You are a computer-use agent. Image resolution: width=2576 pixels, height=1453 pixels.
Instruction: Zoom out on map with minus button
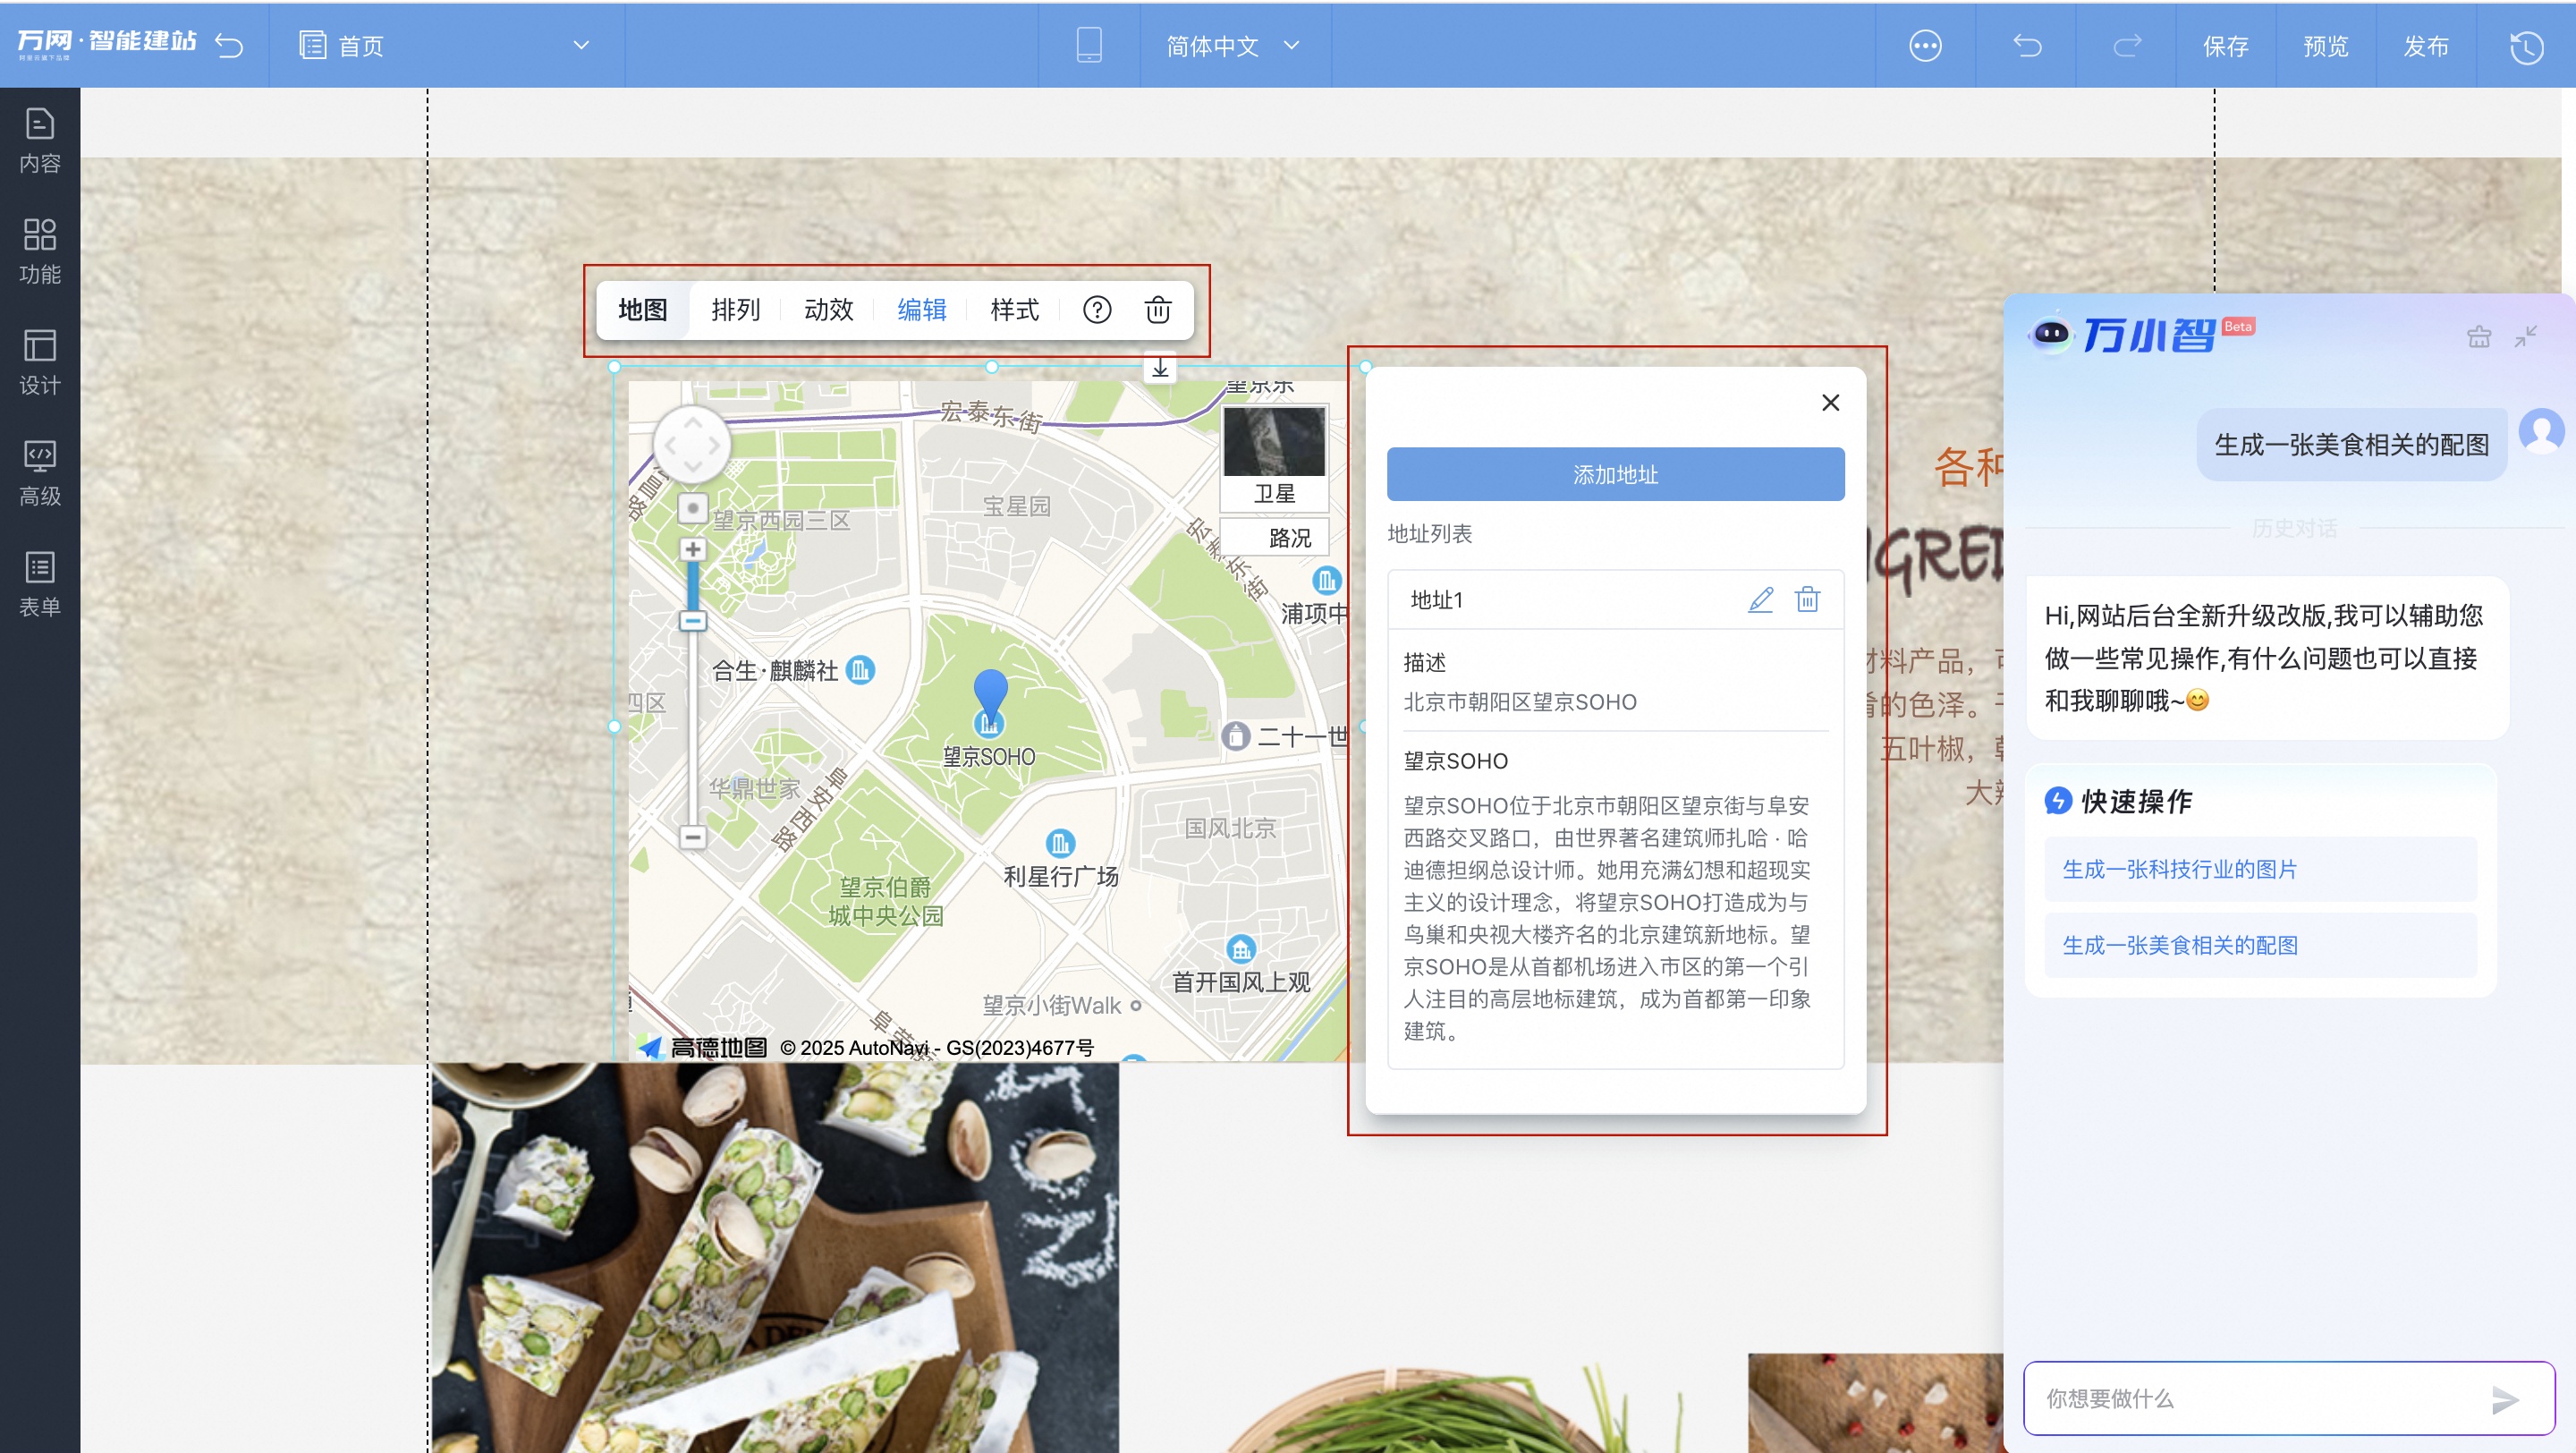[x=693, y=837]
